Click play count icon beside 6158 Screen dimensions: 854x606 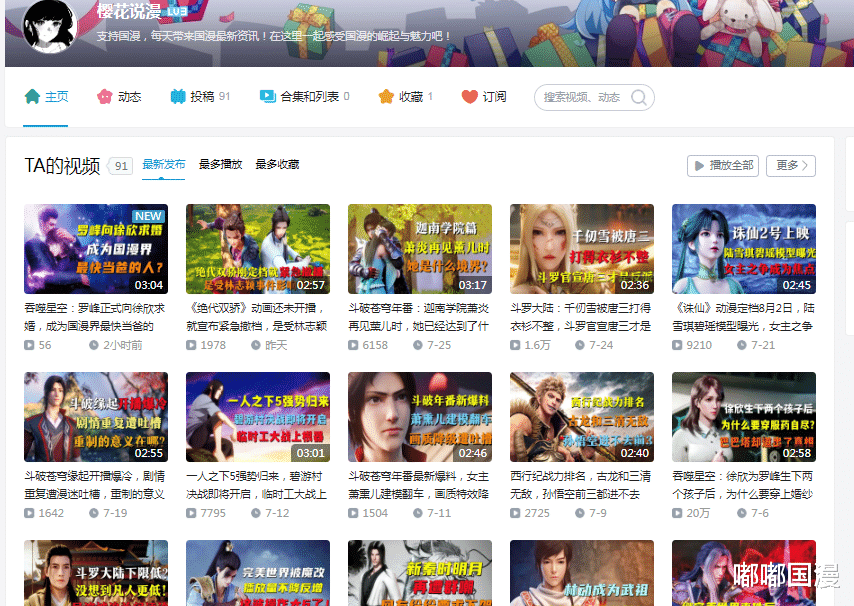click(x=353, y=345)
